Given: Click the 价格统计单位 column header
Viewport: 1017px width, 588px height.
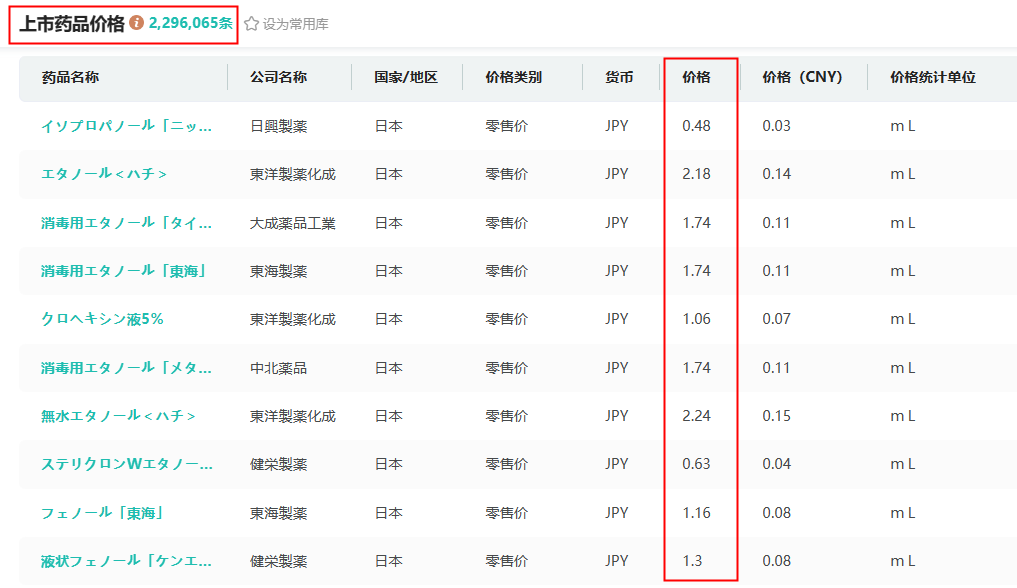Looking at the screenshot, I should pos(933,77).
